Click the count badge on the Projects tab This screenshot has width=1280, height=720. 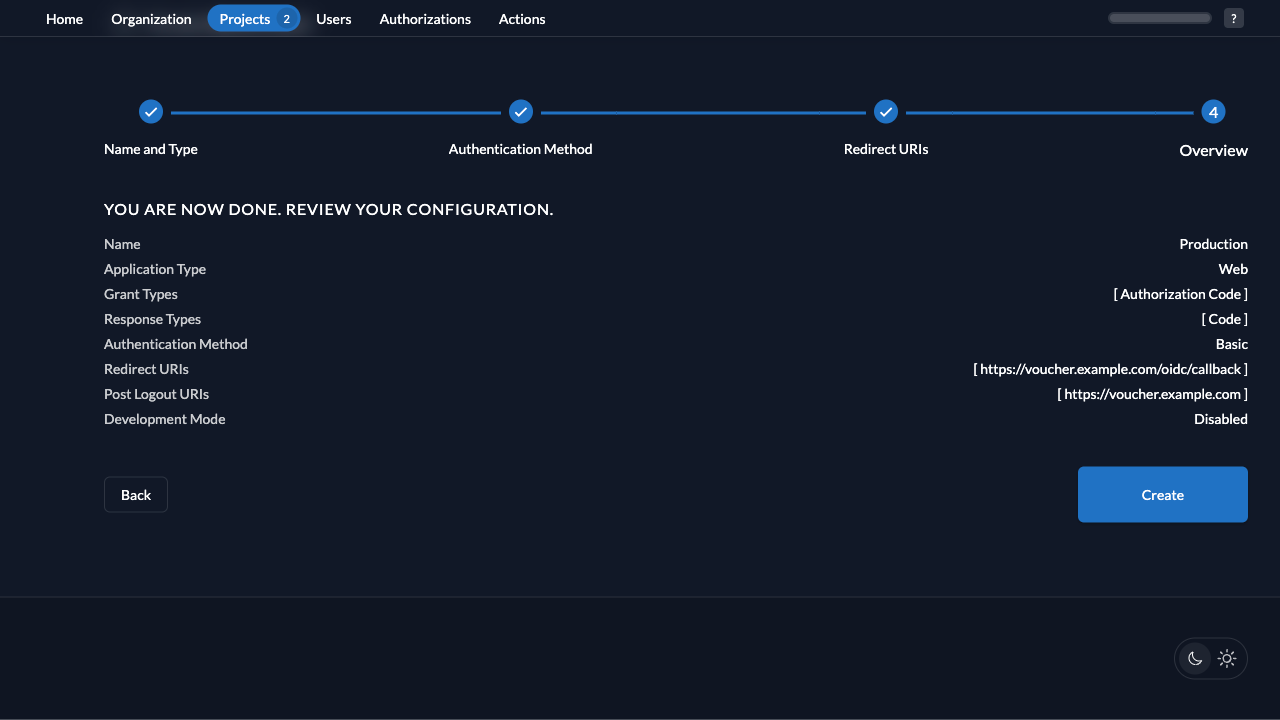click(x=286, y=18)
